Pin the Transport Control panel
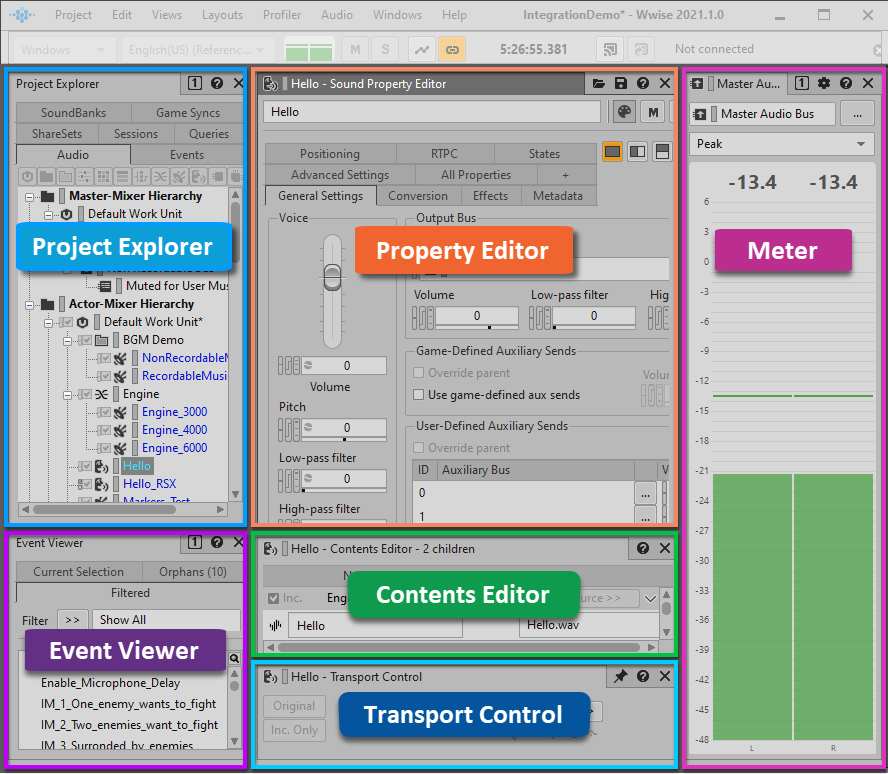Image resolution: width=888 pixels, height=774 pixels. (621, 677)
